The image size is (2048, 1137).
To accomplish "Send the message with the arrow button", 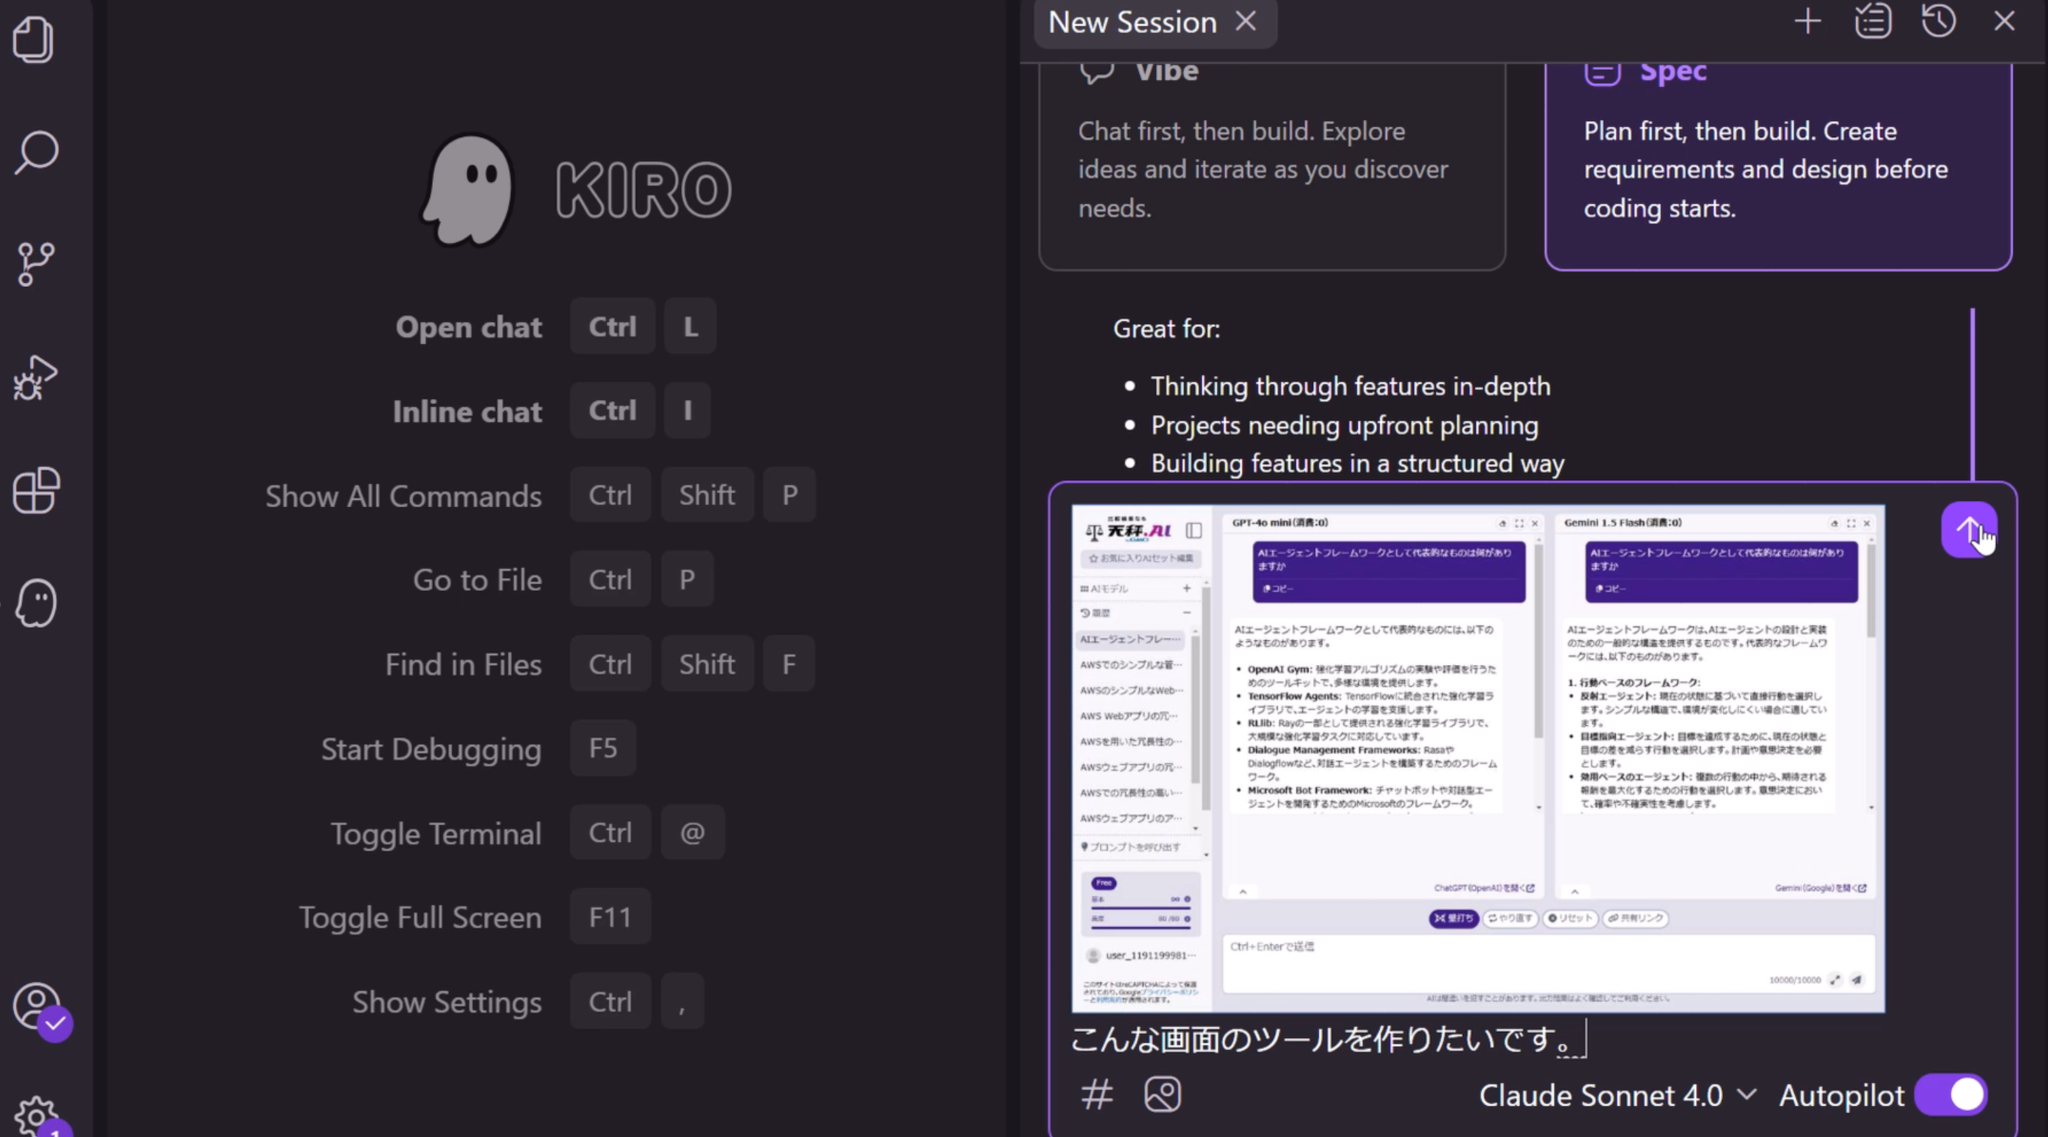I will tap(1968, 529).
